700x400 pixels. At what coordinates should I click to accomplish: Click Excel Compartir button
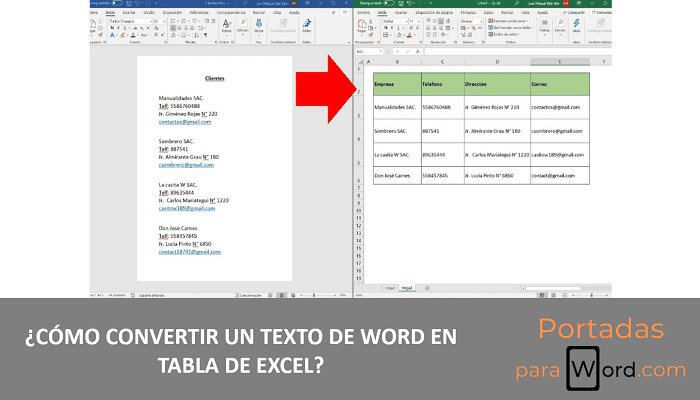(x=575, y=12)
